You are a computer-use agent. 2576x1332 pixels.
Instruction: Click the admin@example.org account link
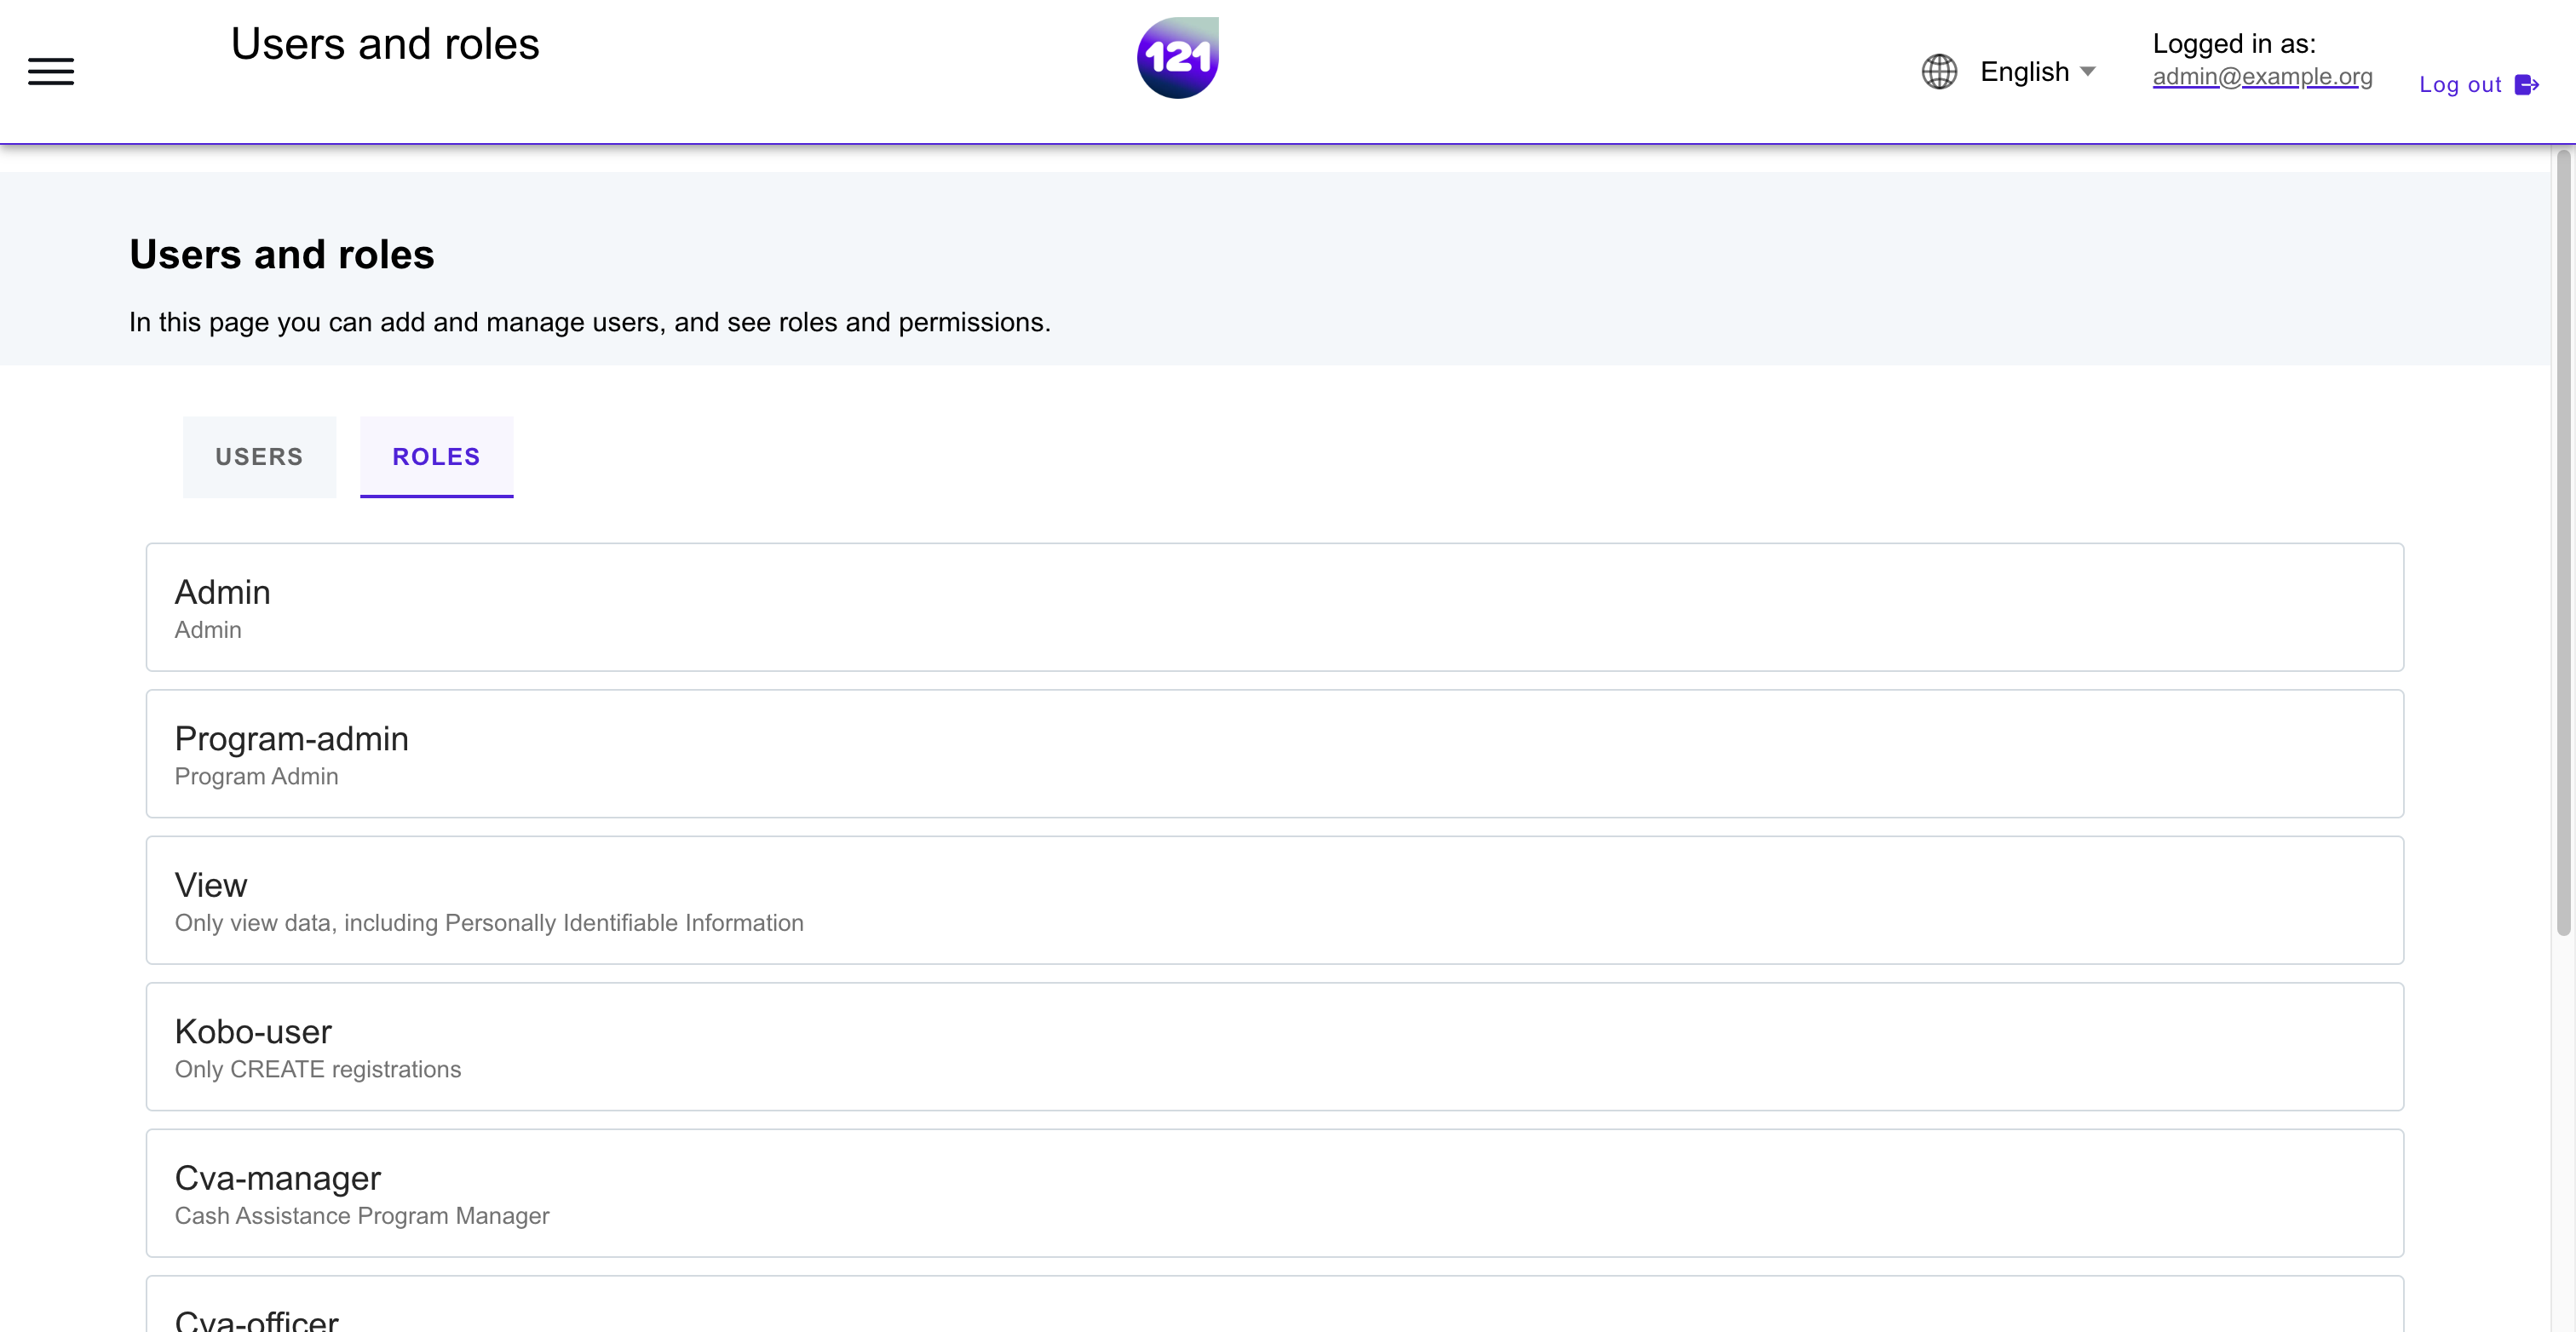pyautogui.click(x=2262, y=76)
